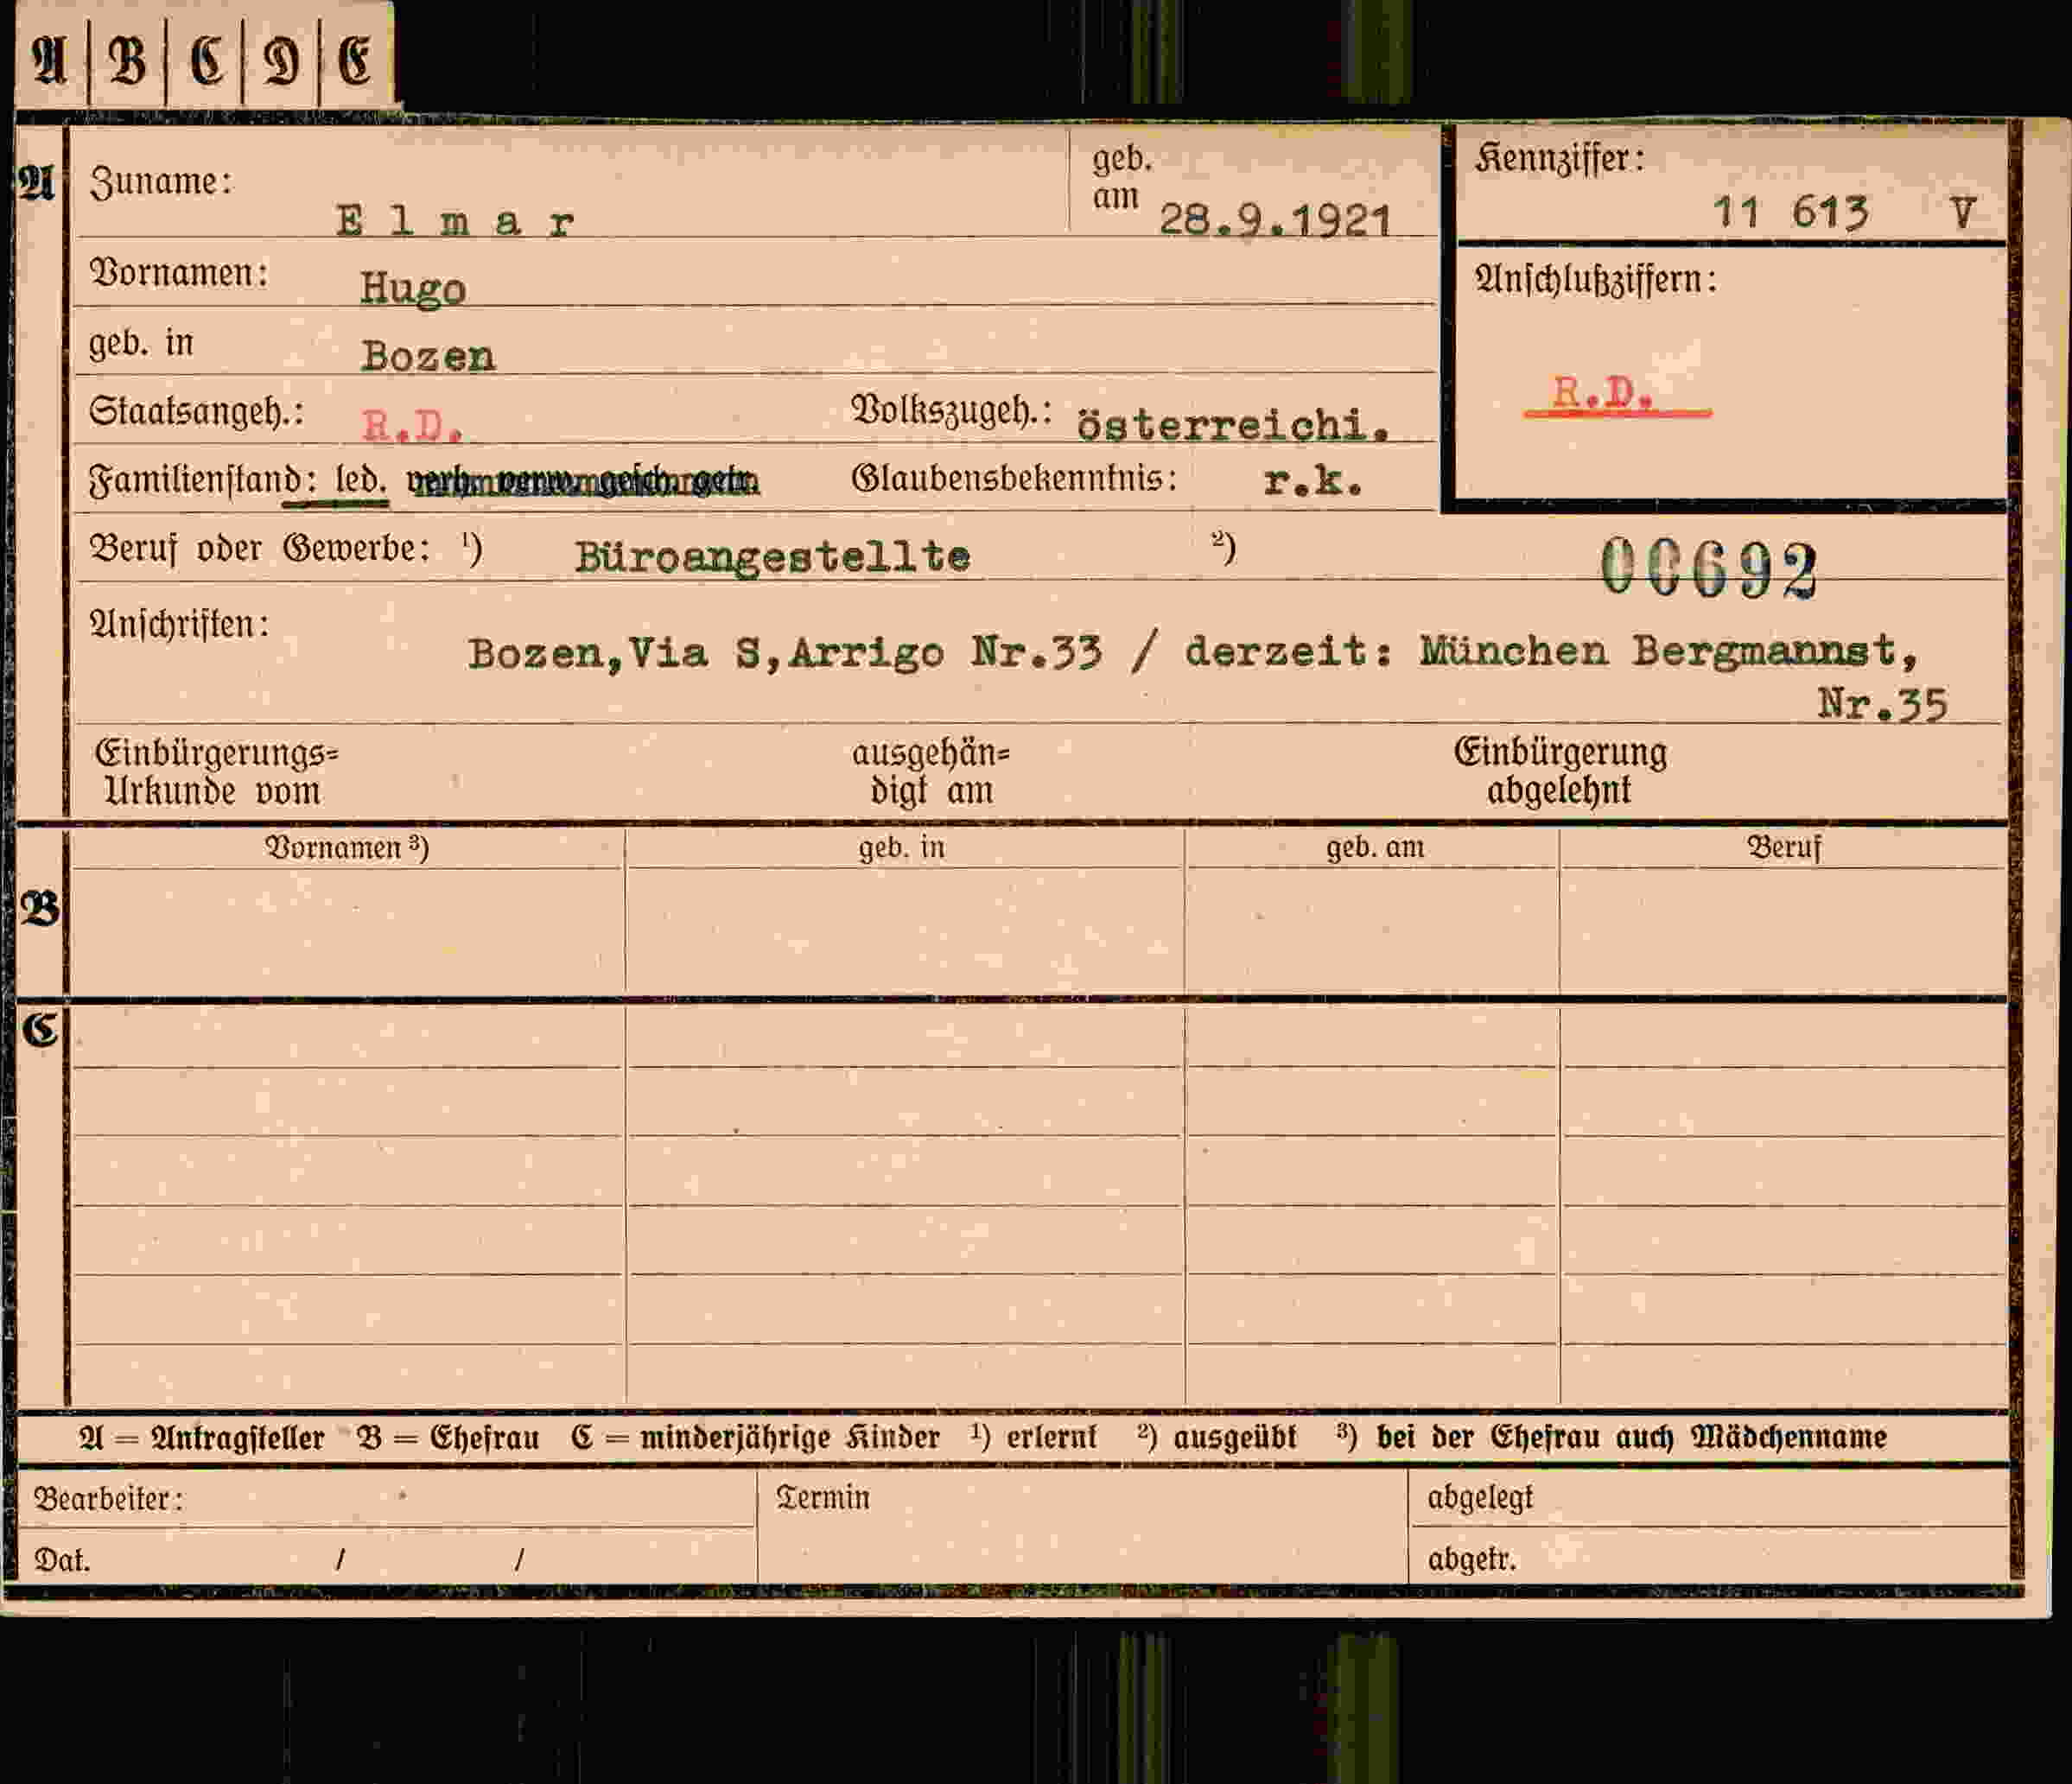2072x1784 pixels.
Task: Click the 'Vornamen:' label in section A
Action: point(179,273)
